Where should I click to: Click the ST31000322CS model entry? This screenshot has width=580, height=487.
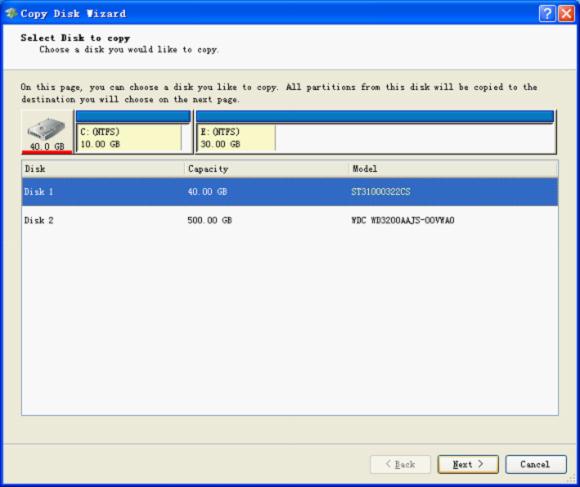point(381,192)
